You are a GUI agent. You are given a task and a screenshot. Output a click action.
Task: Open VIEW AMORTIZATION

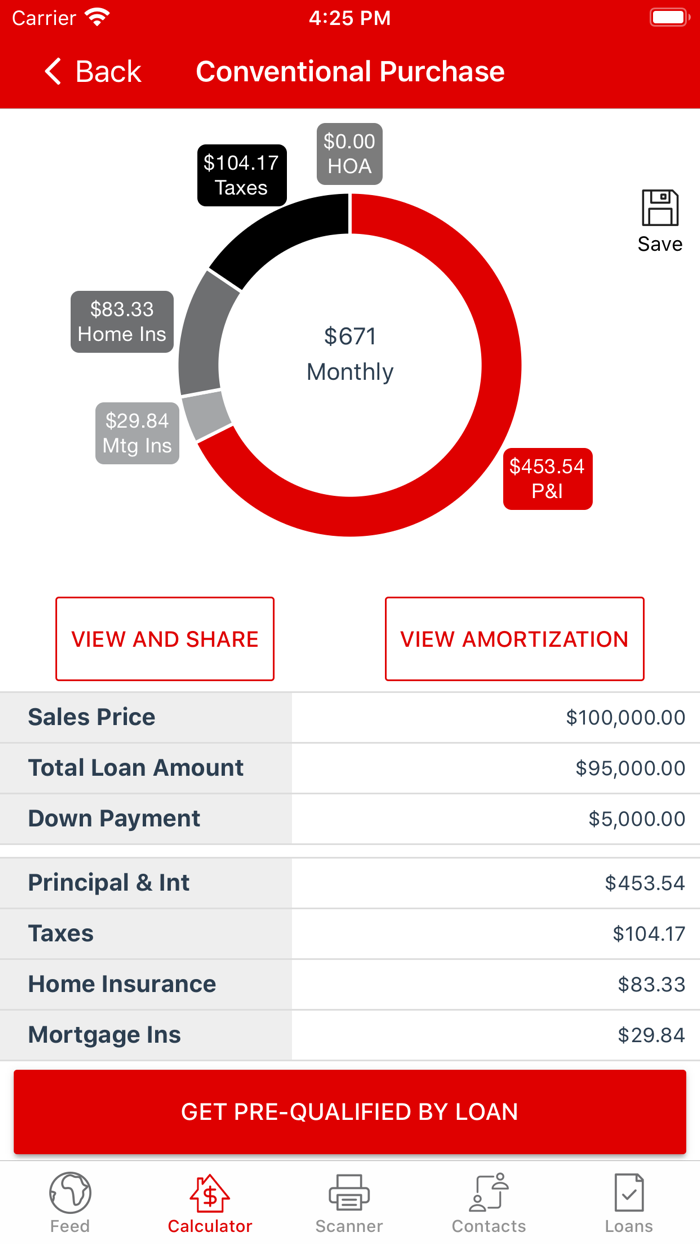coord(514,638)
